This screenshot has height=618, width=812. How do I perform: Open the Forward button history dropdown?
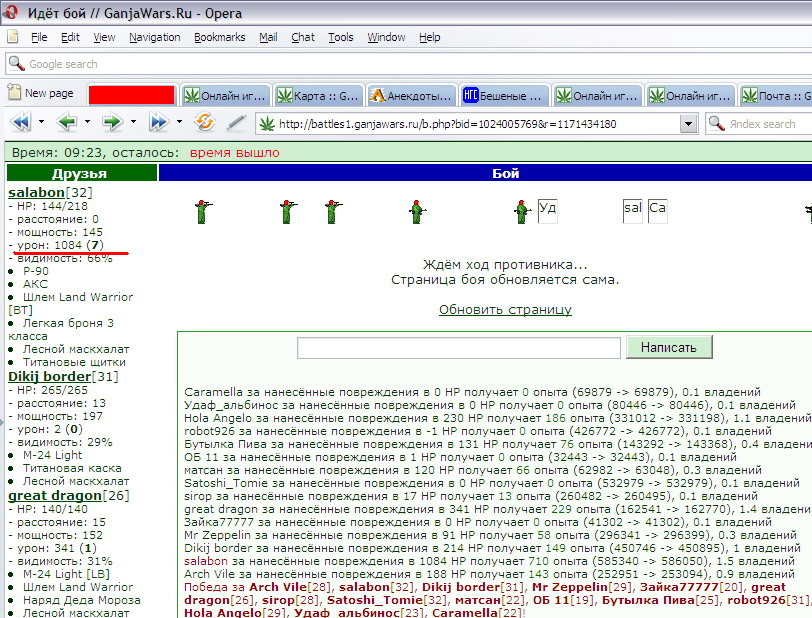pyautogui.click(x=133, y=122)
